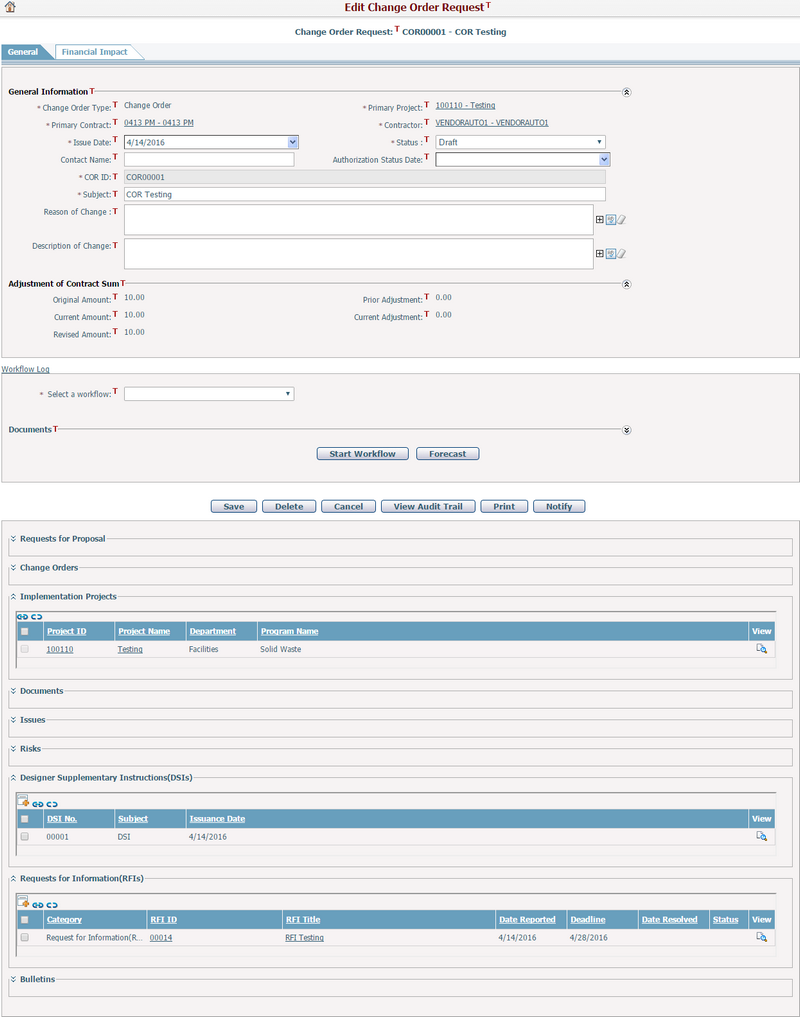Click the eraser icon beside Reason of Change
Screen dimensions: 800x1017
pyautogui.click(x=621, y=220)
